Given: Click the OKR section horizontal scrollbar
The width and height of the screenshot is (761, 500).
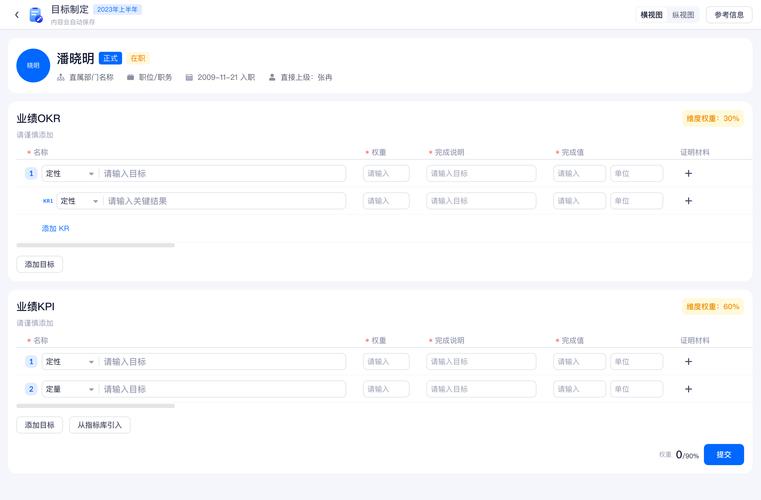Looking at the screenshot, I should point(96,245).
